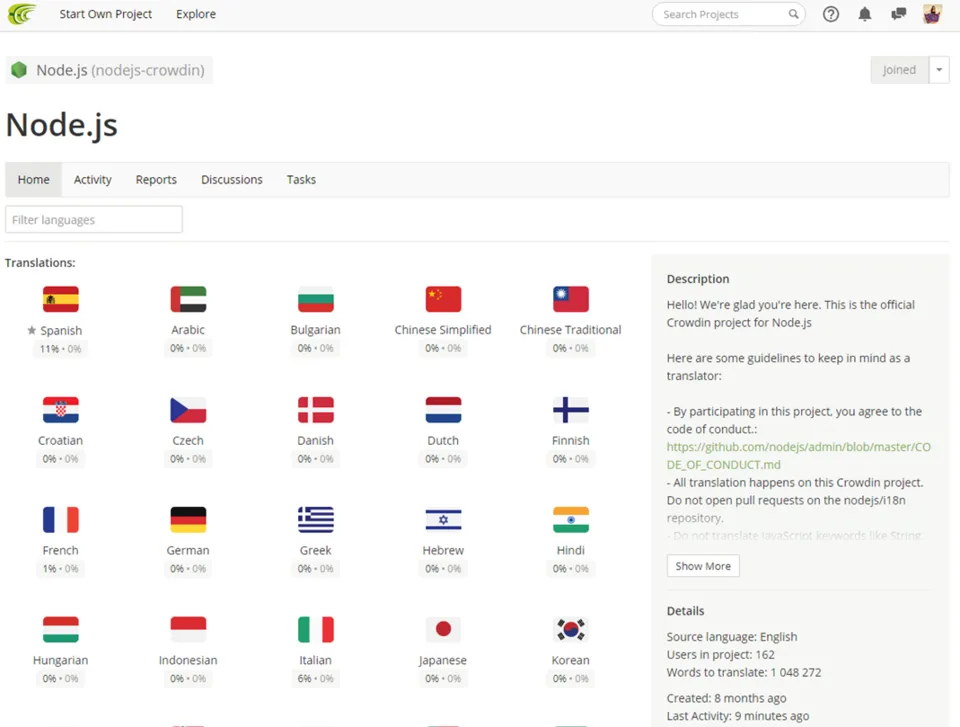
Task: Open the code of conduct GitHub link
Action: pyautogui.click(x=798, y=456)
